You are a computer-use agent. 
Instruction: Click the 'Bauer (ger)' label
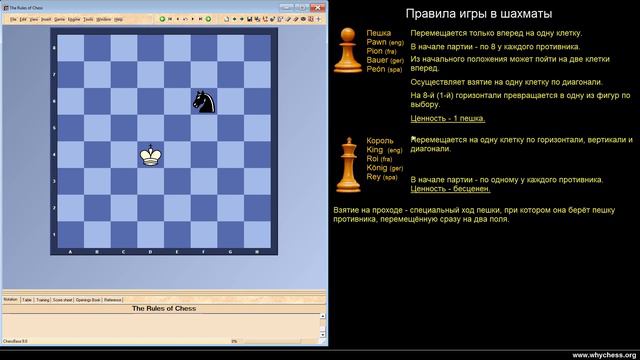[x=385, y=60]
